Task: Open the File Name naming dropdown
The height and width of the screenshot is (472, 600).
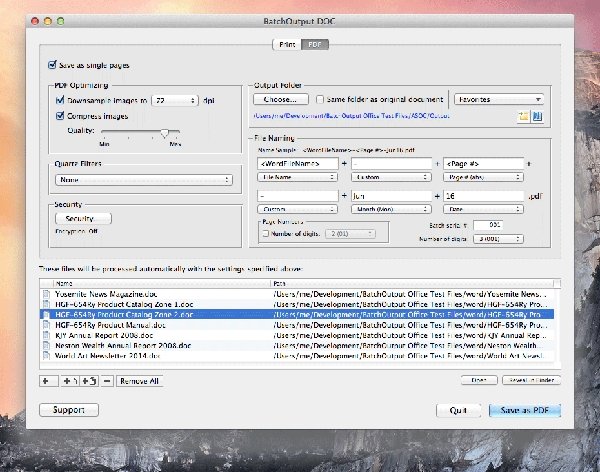Action: coord(297,177)
